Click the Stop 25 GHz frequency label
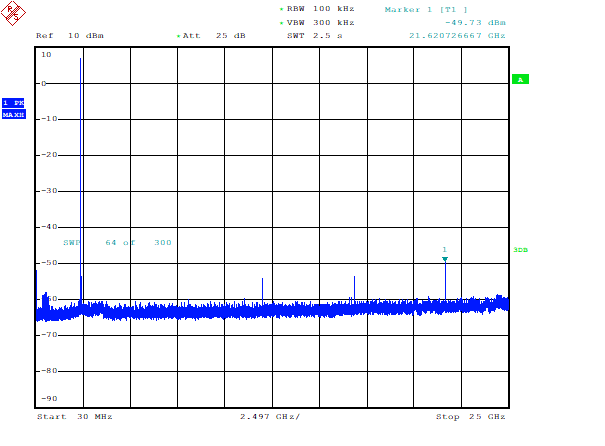This screenshot has width=605, height=446. coord(470,416)
